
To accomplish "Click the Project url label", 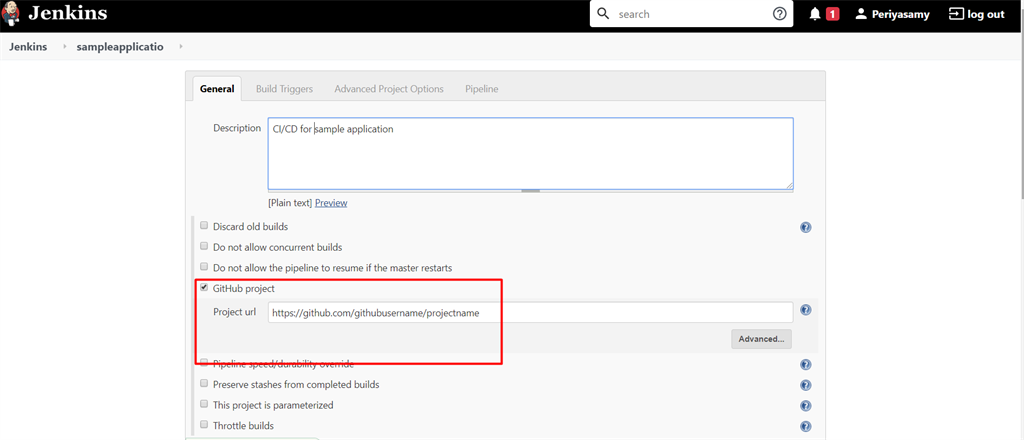I will point(234,312).
